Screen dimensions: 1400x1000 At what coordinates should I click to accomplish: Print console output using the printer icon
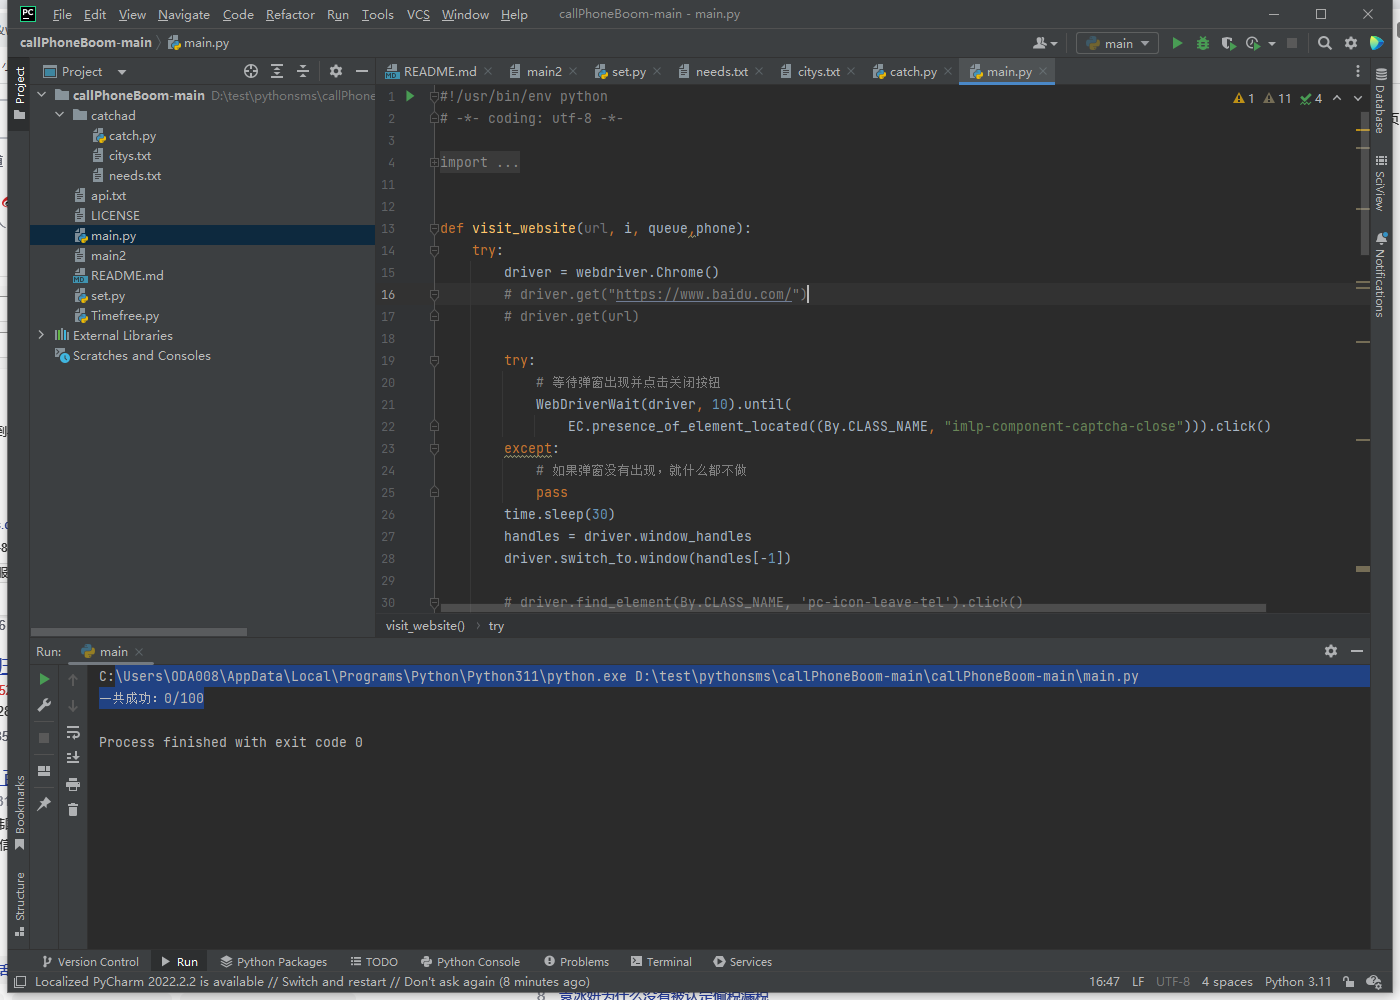click(x=73, y=784)
